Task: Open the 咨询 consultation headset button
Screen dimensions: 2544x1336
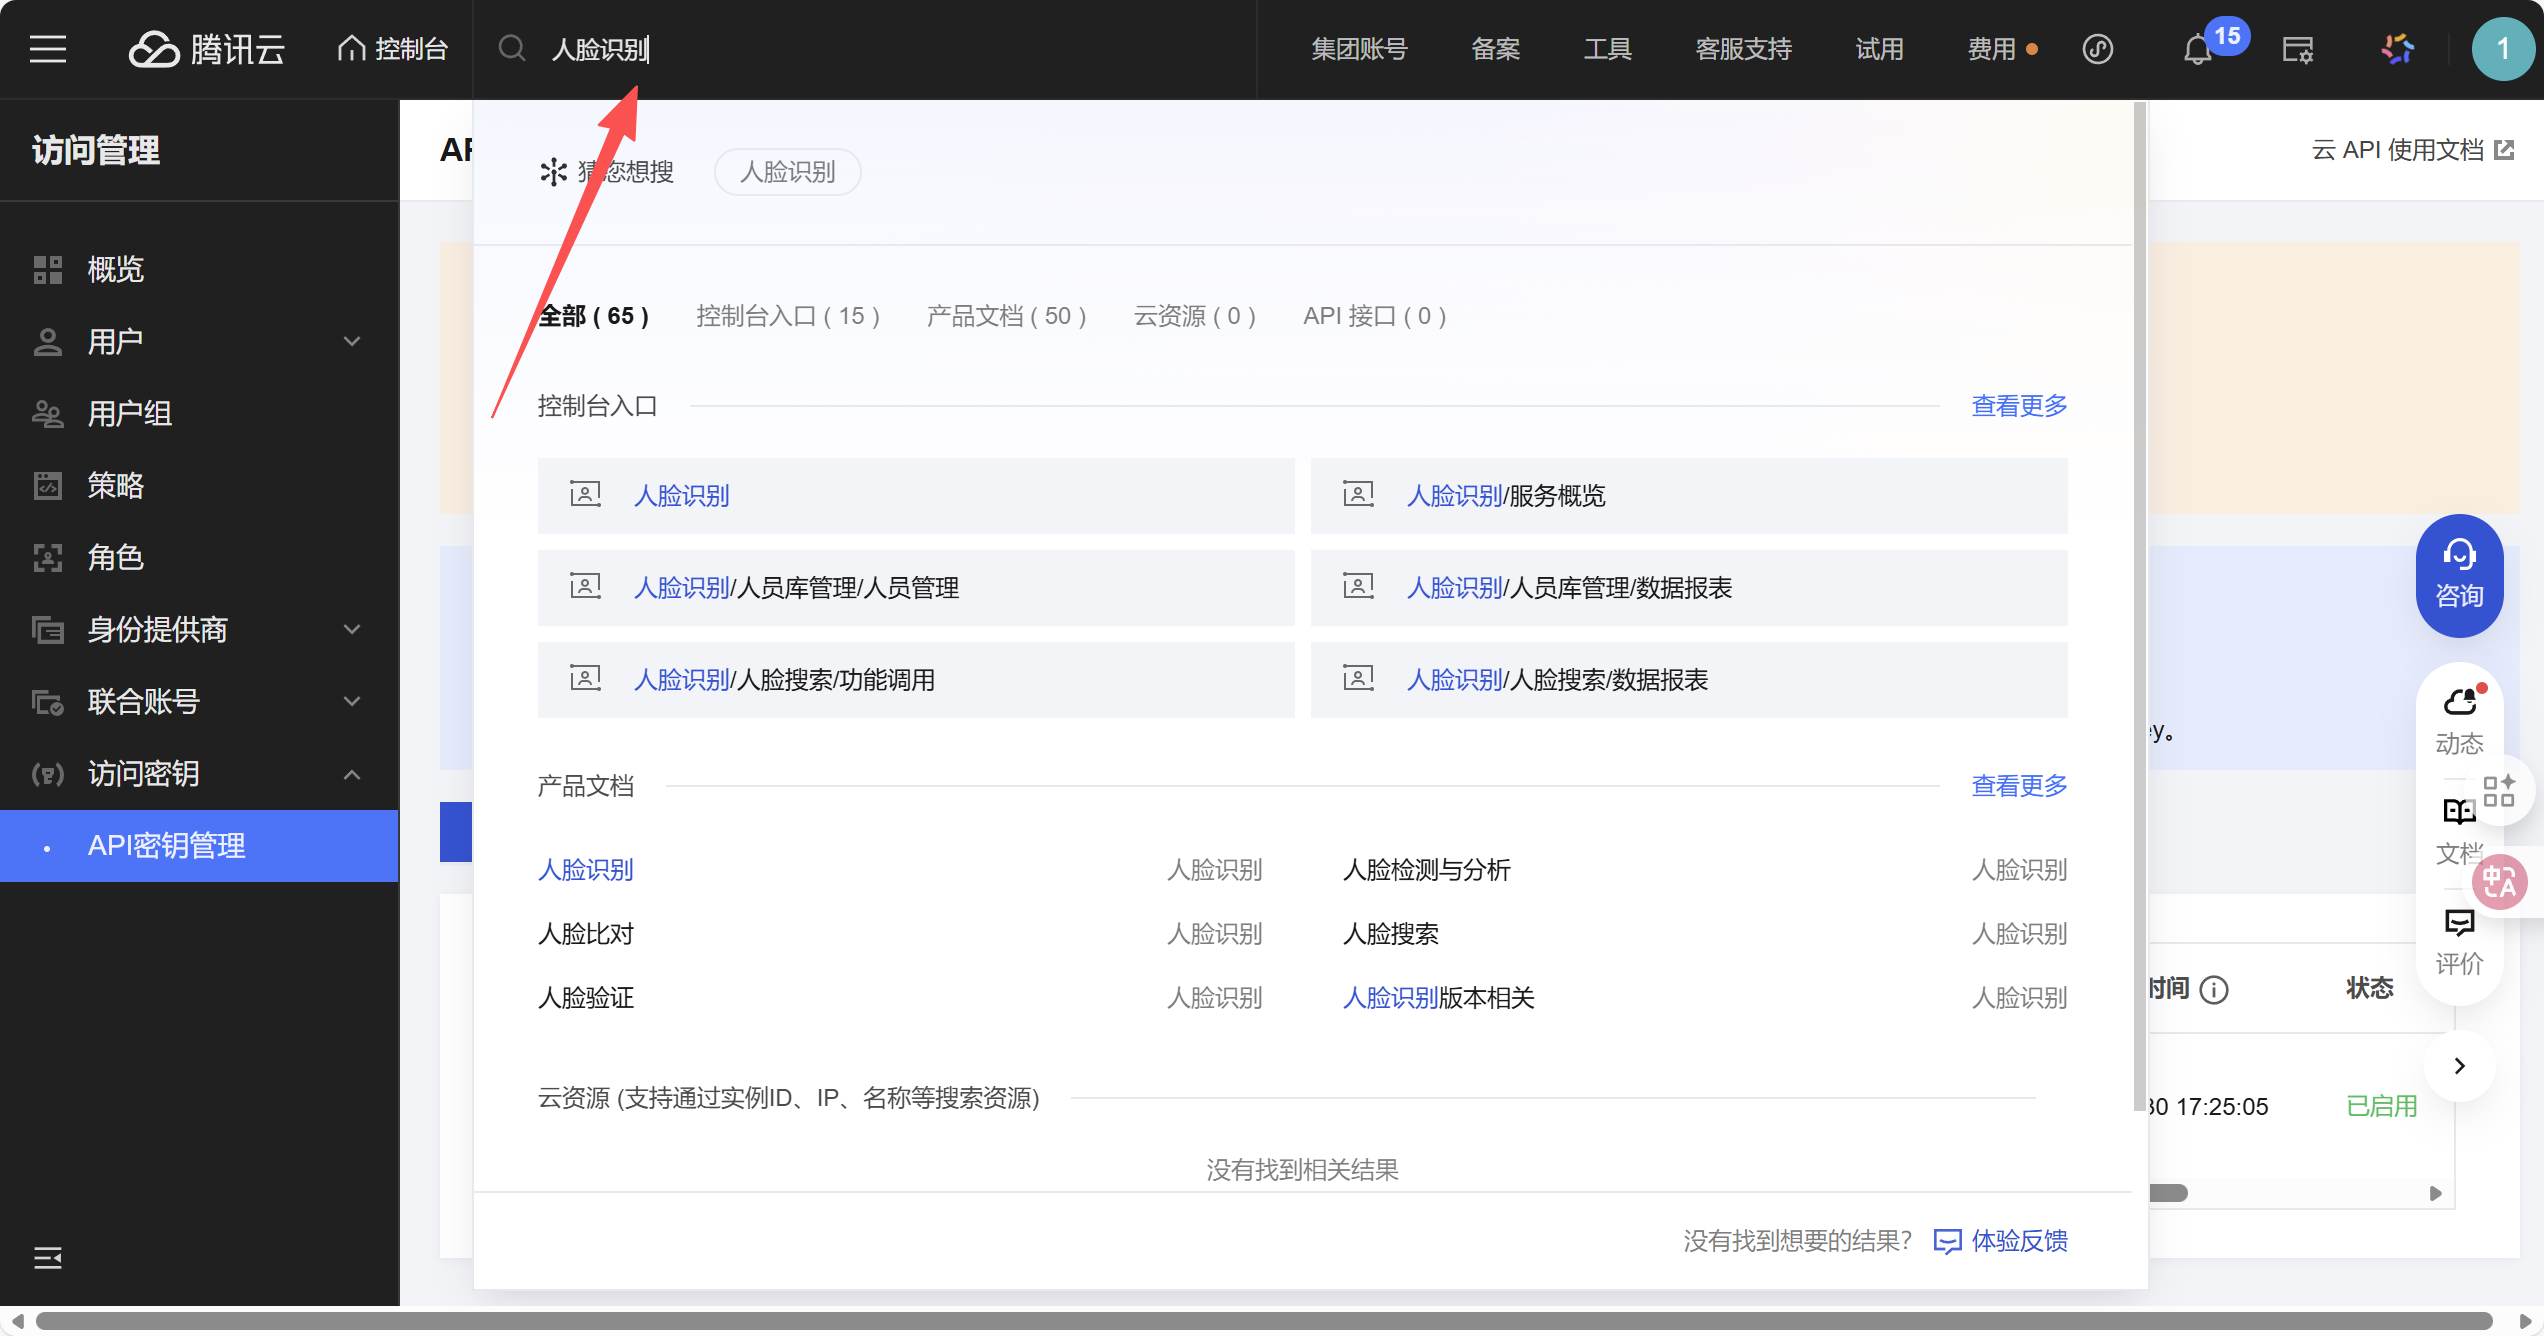Action: coord(2459,575)
